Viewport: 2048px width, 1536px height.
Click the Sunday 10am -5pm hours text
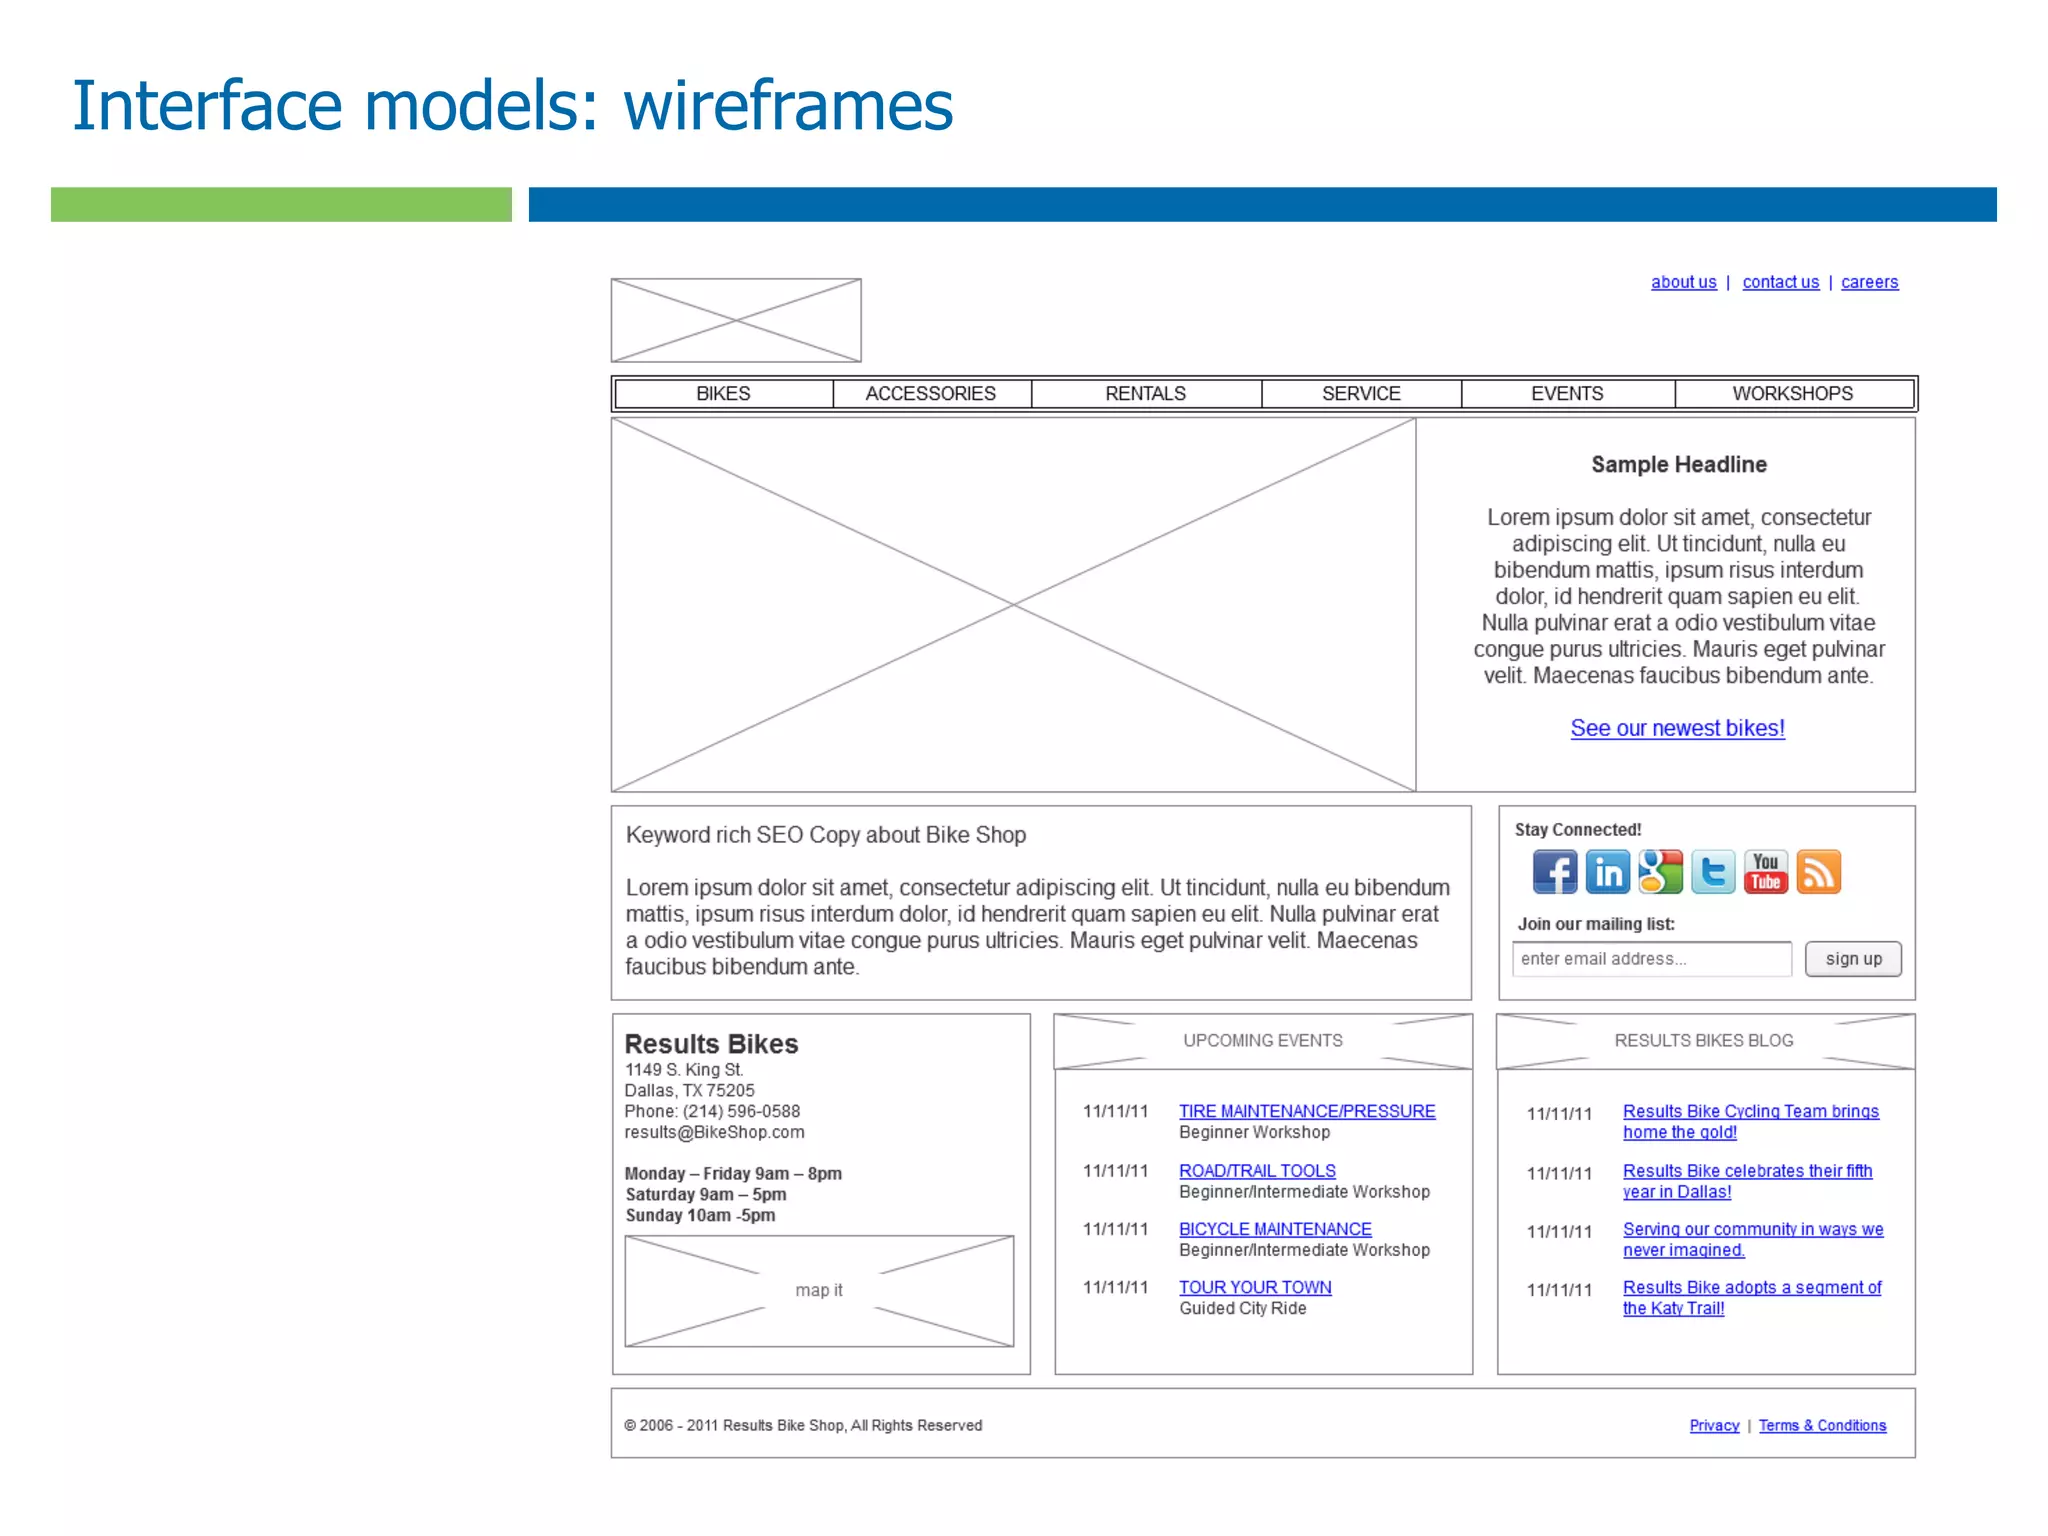(x=700, y=1215)
